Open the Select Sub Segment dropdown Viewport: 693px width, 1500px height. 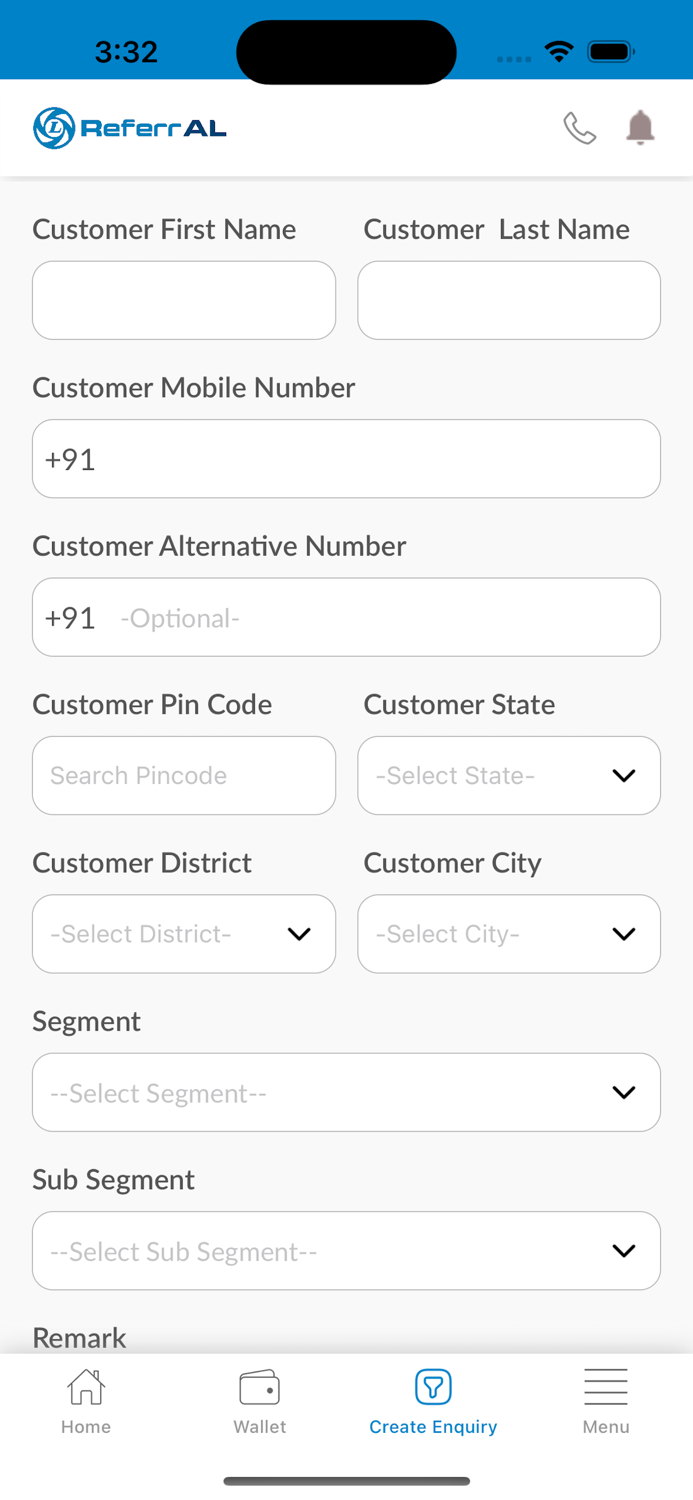(346, 1251)
